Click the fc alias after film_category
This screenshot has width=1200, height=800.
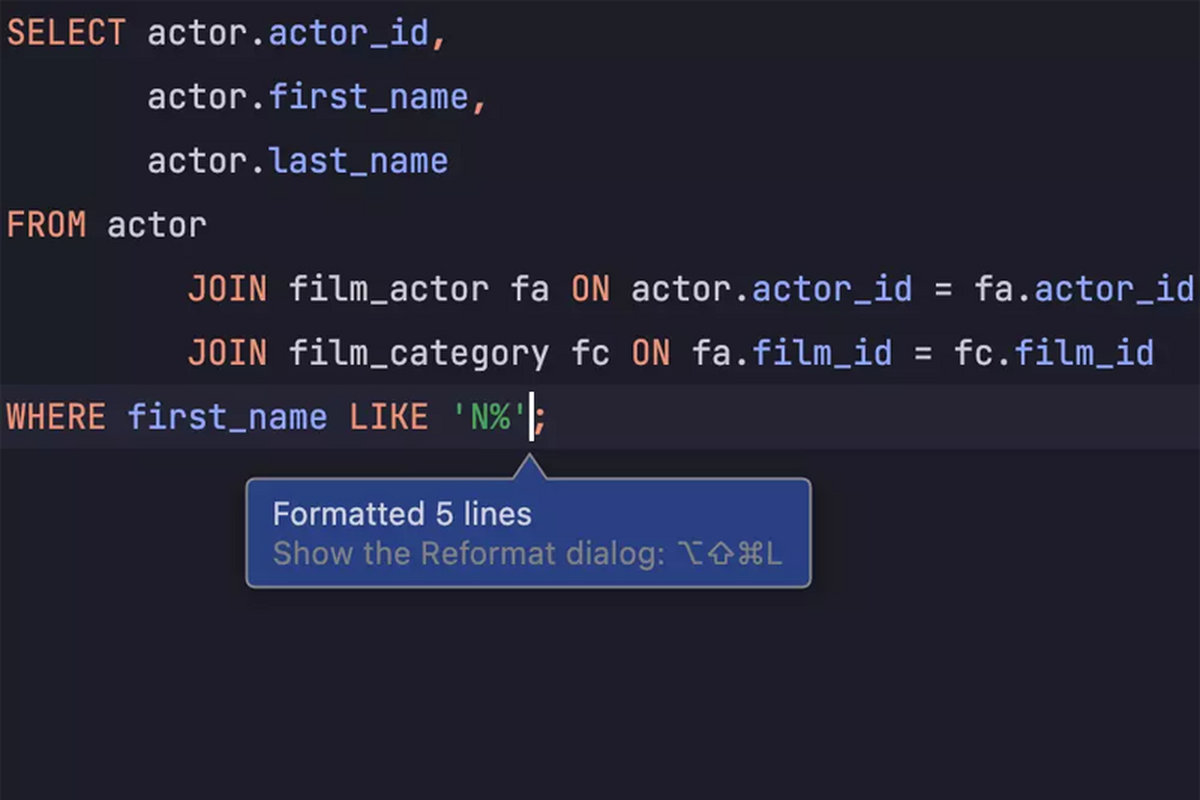590,353
